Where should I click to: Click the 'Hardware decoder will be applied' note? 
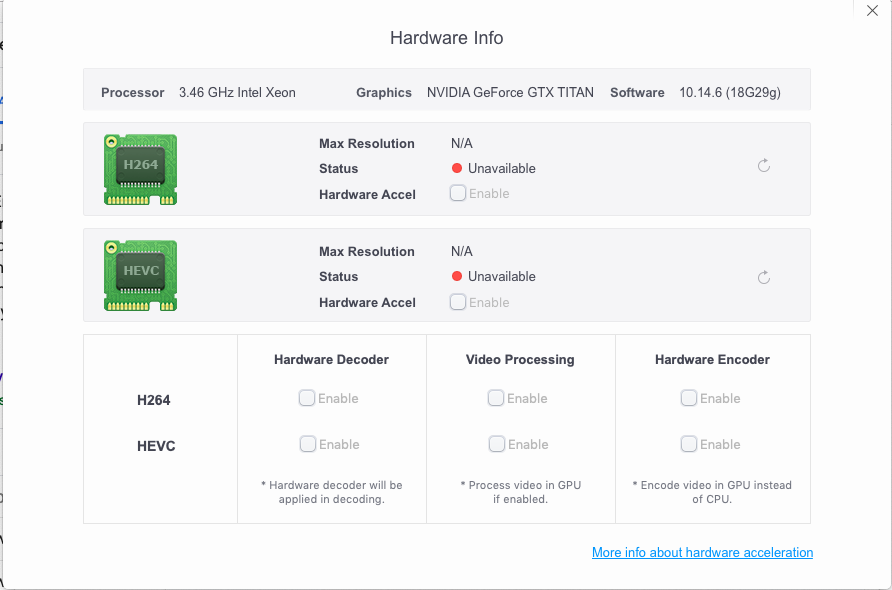[332, 492]
